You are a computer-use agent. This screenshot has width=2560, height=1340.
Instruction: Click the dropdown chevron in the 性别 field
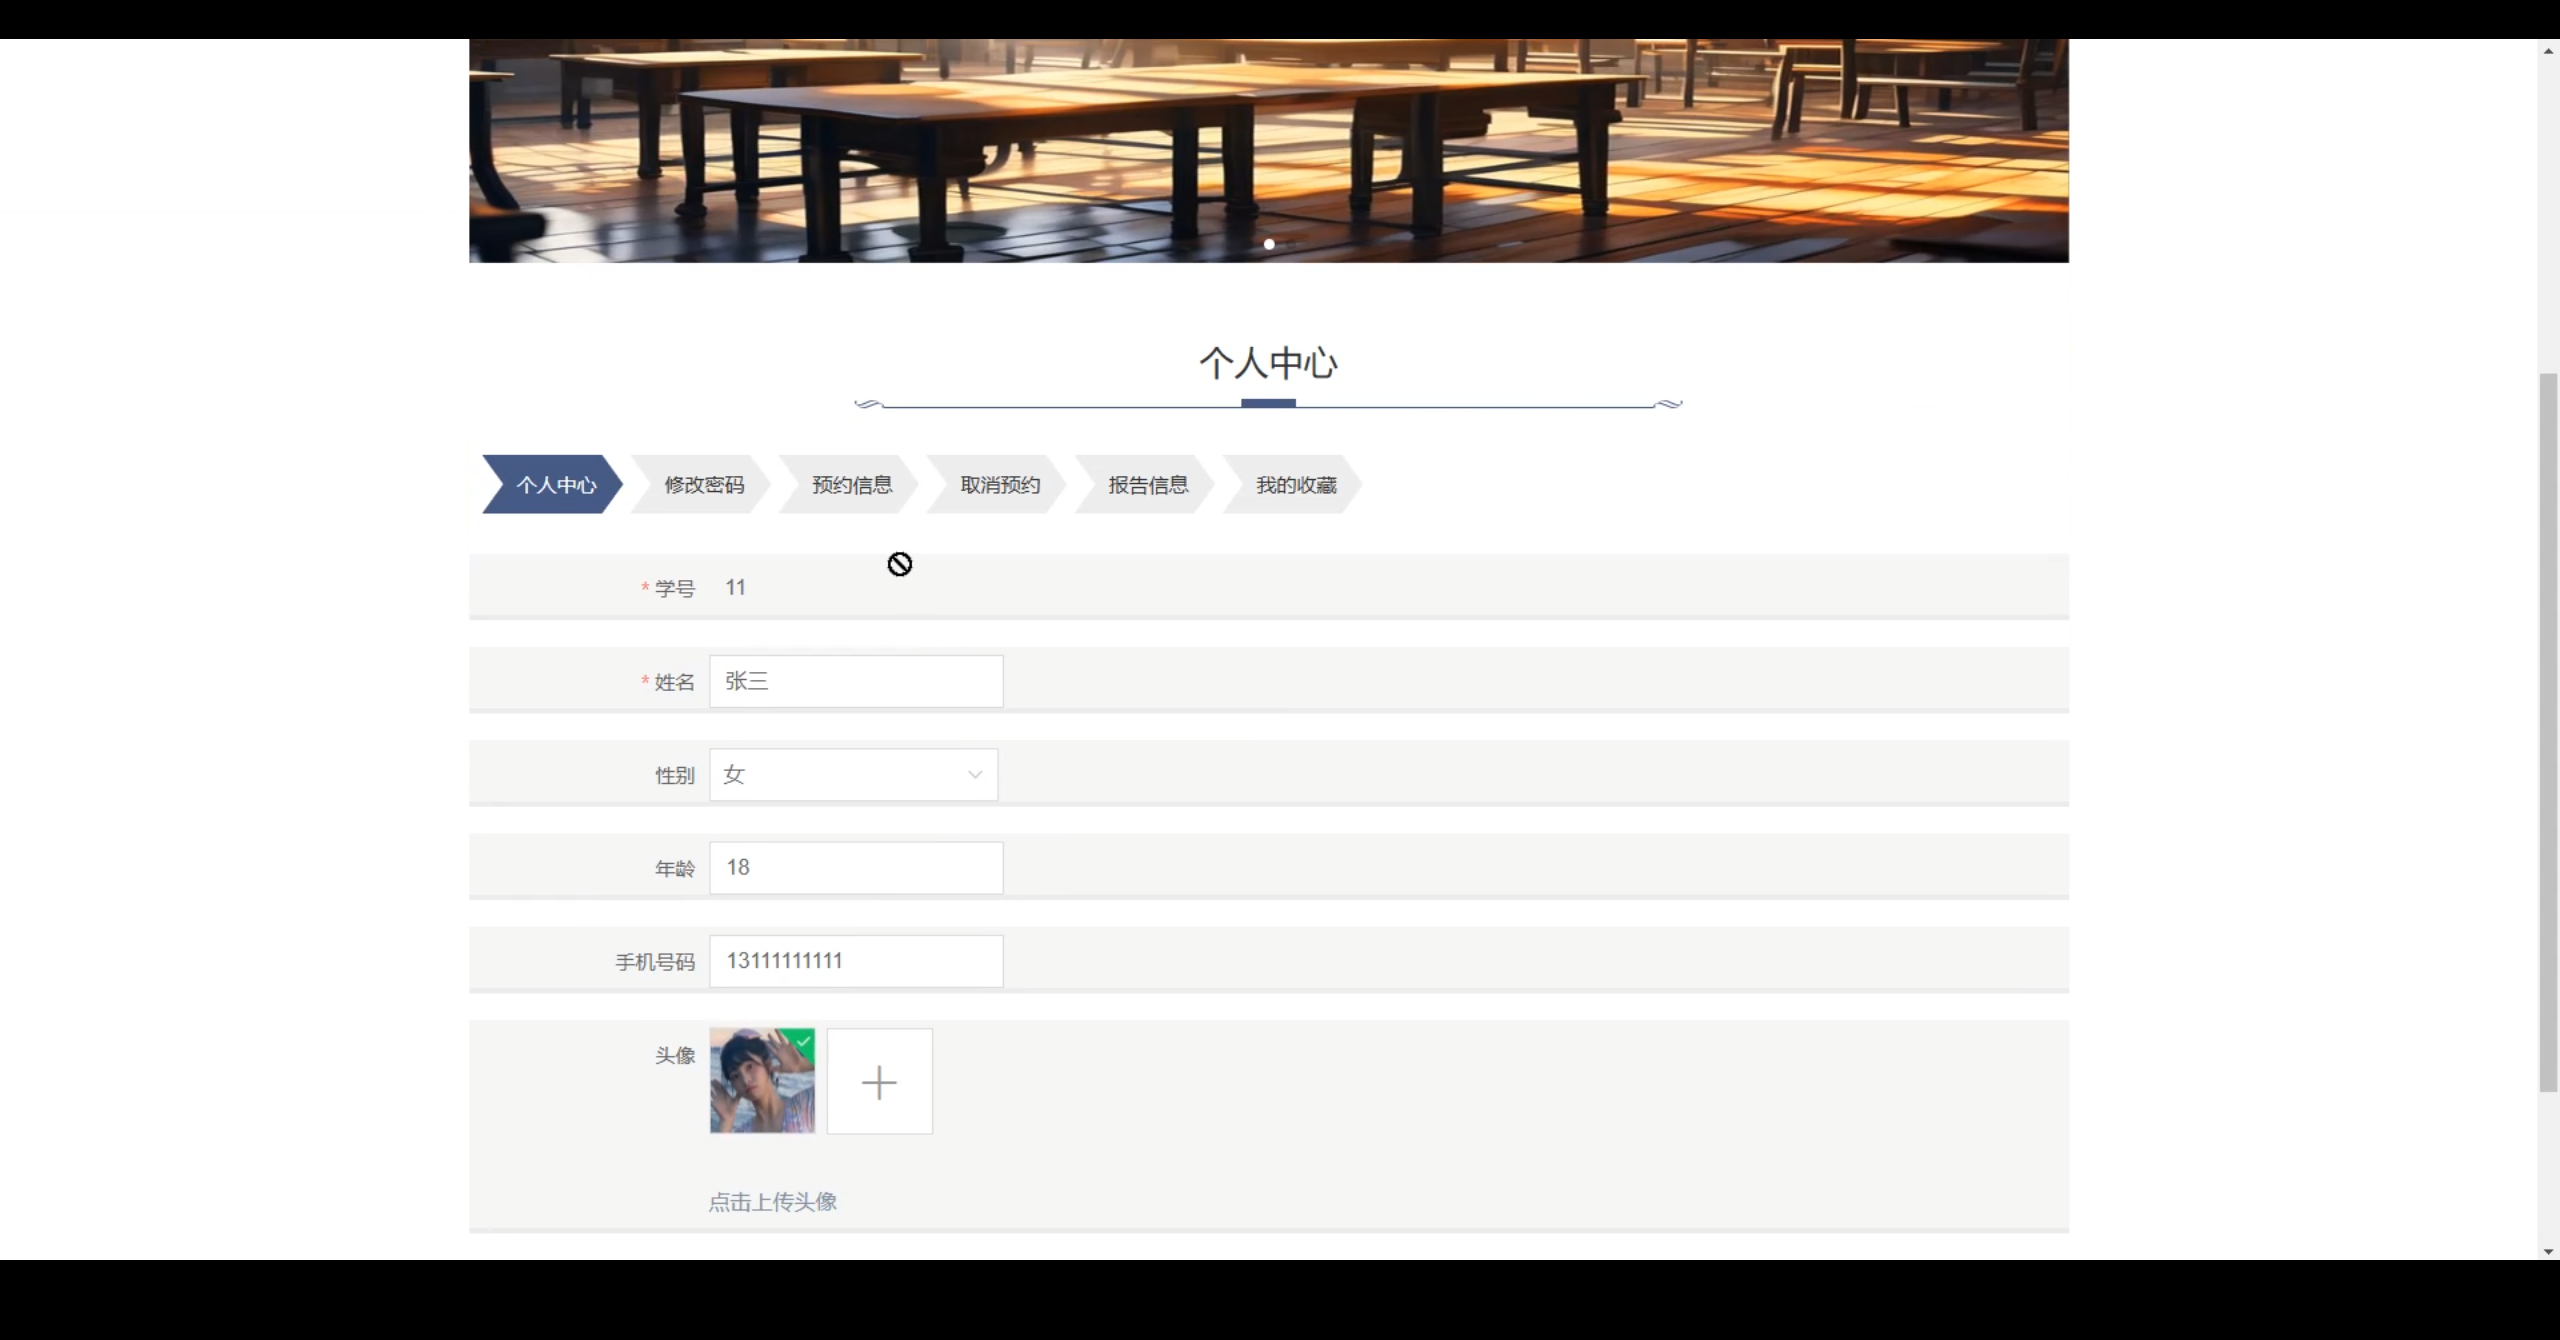point(975,774)
